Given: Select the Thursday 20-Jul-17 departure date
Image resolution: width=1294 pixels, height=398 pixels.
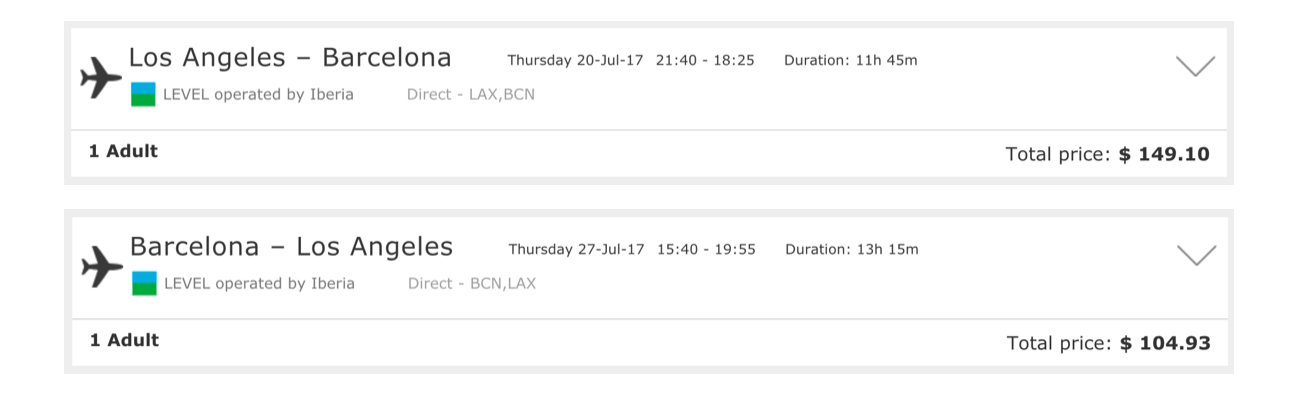Looking at the screenshot, I should 575,60.
